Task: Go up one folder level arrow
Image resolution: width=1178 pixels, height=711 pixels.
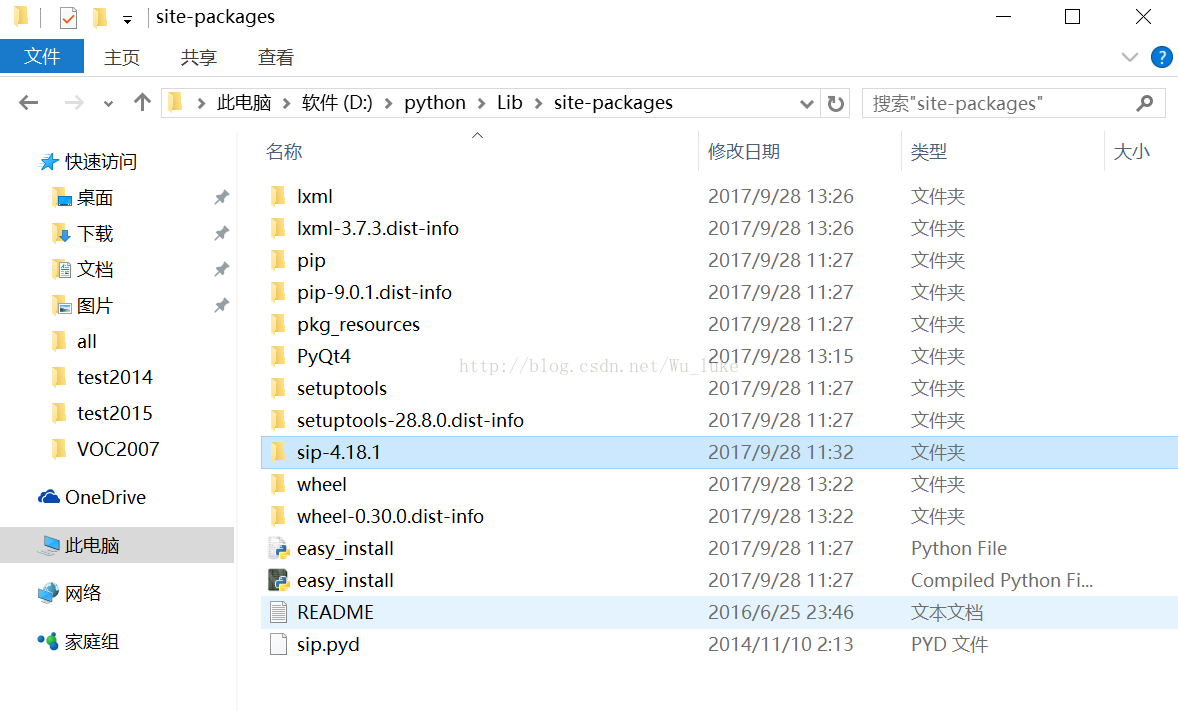Action: (x=142, y=102)
